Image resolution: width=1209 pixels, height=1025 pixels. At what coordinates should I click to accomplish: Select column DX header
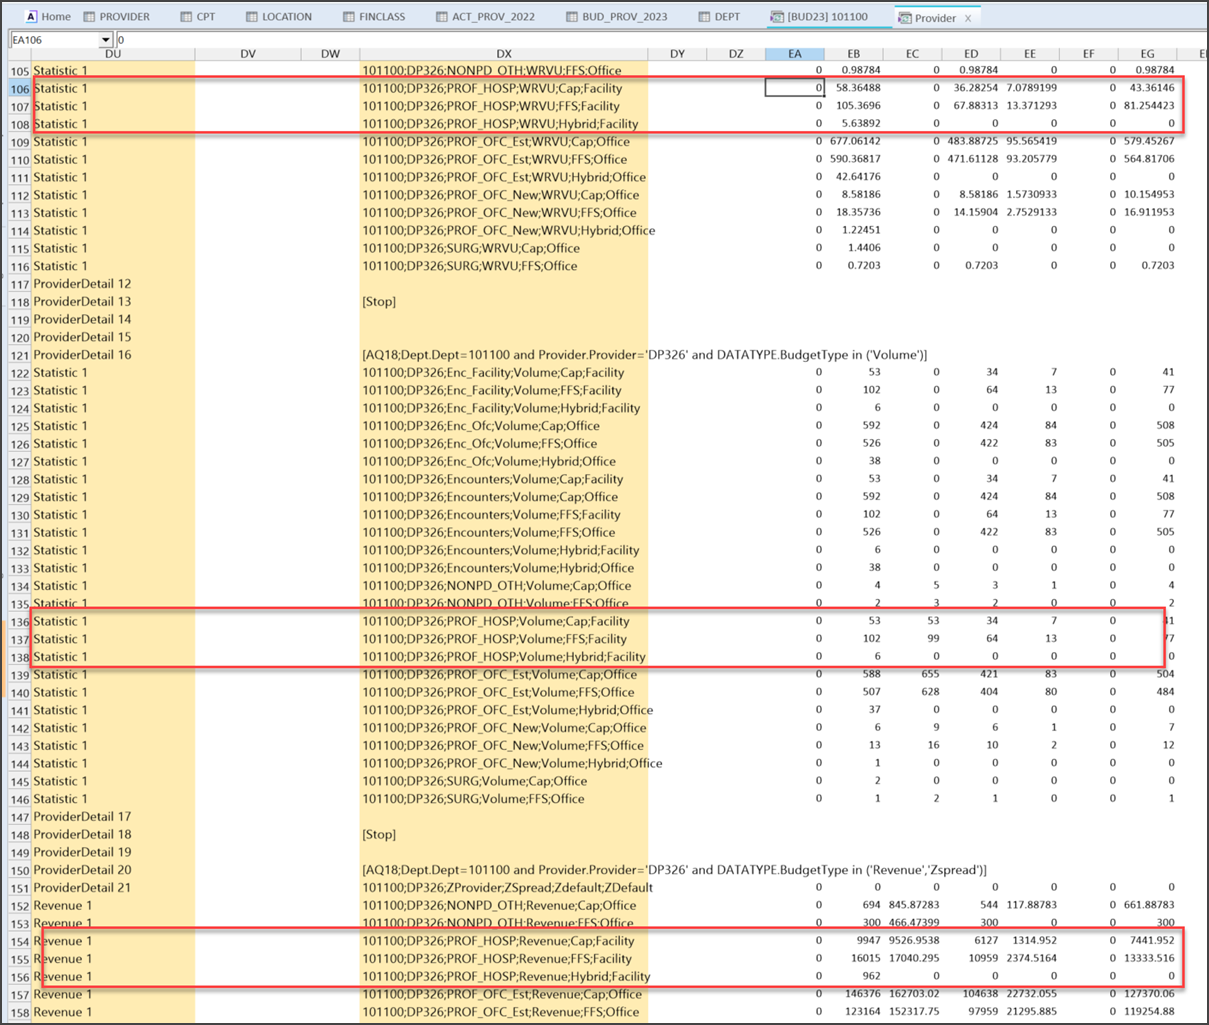pyautogui.click(x=503, y=54)
